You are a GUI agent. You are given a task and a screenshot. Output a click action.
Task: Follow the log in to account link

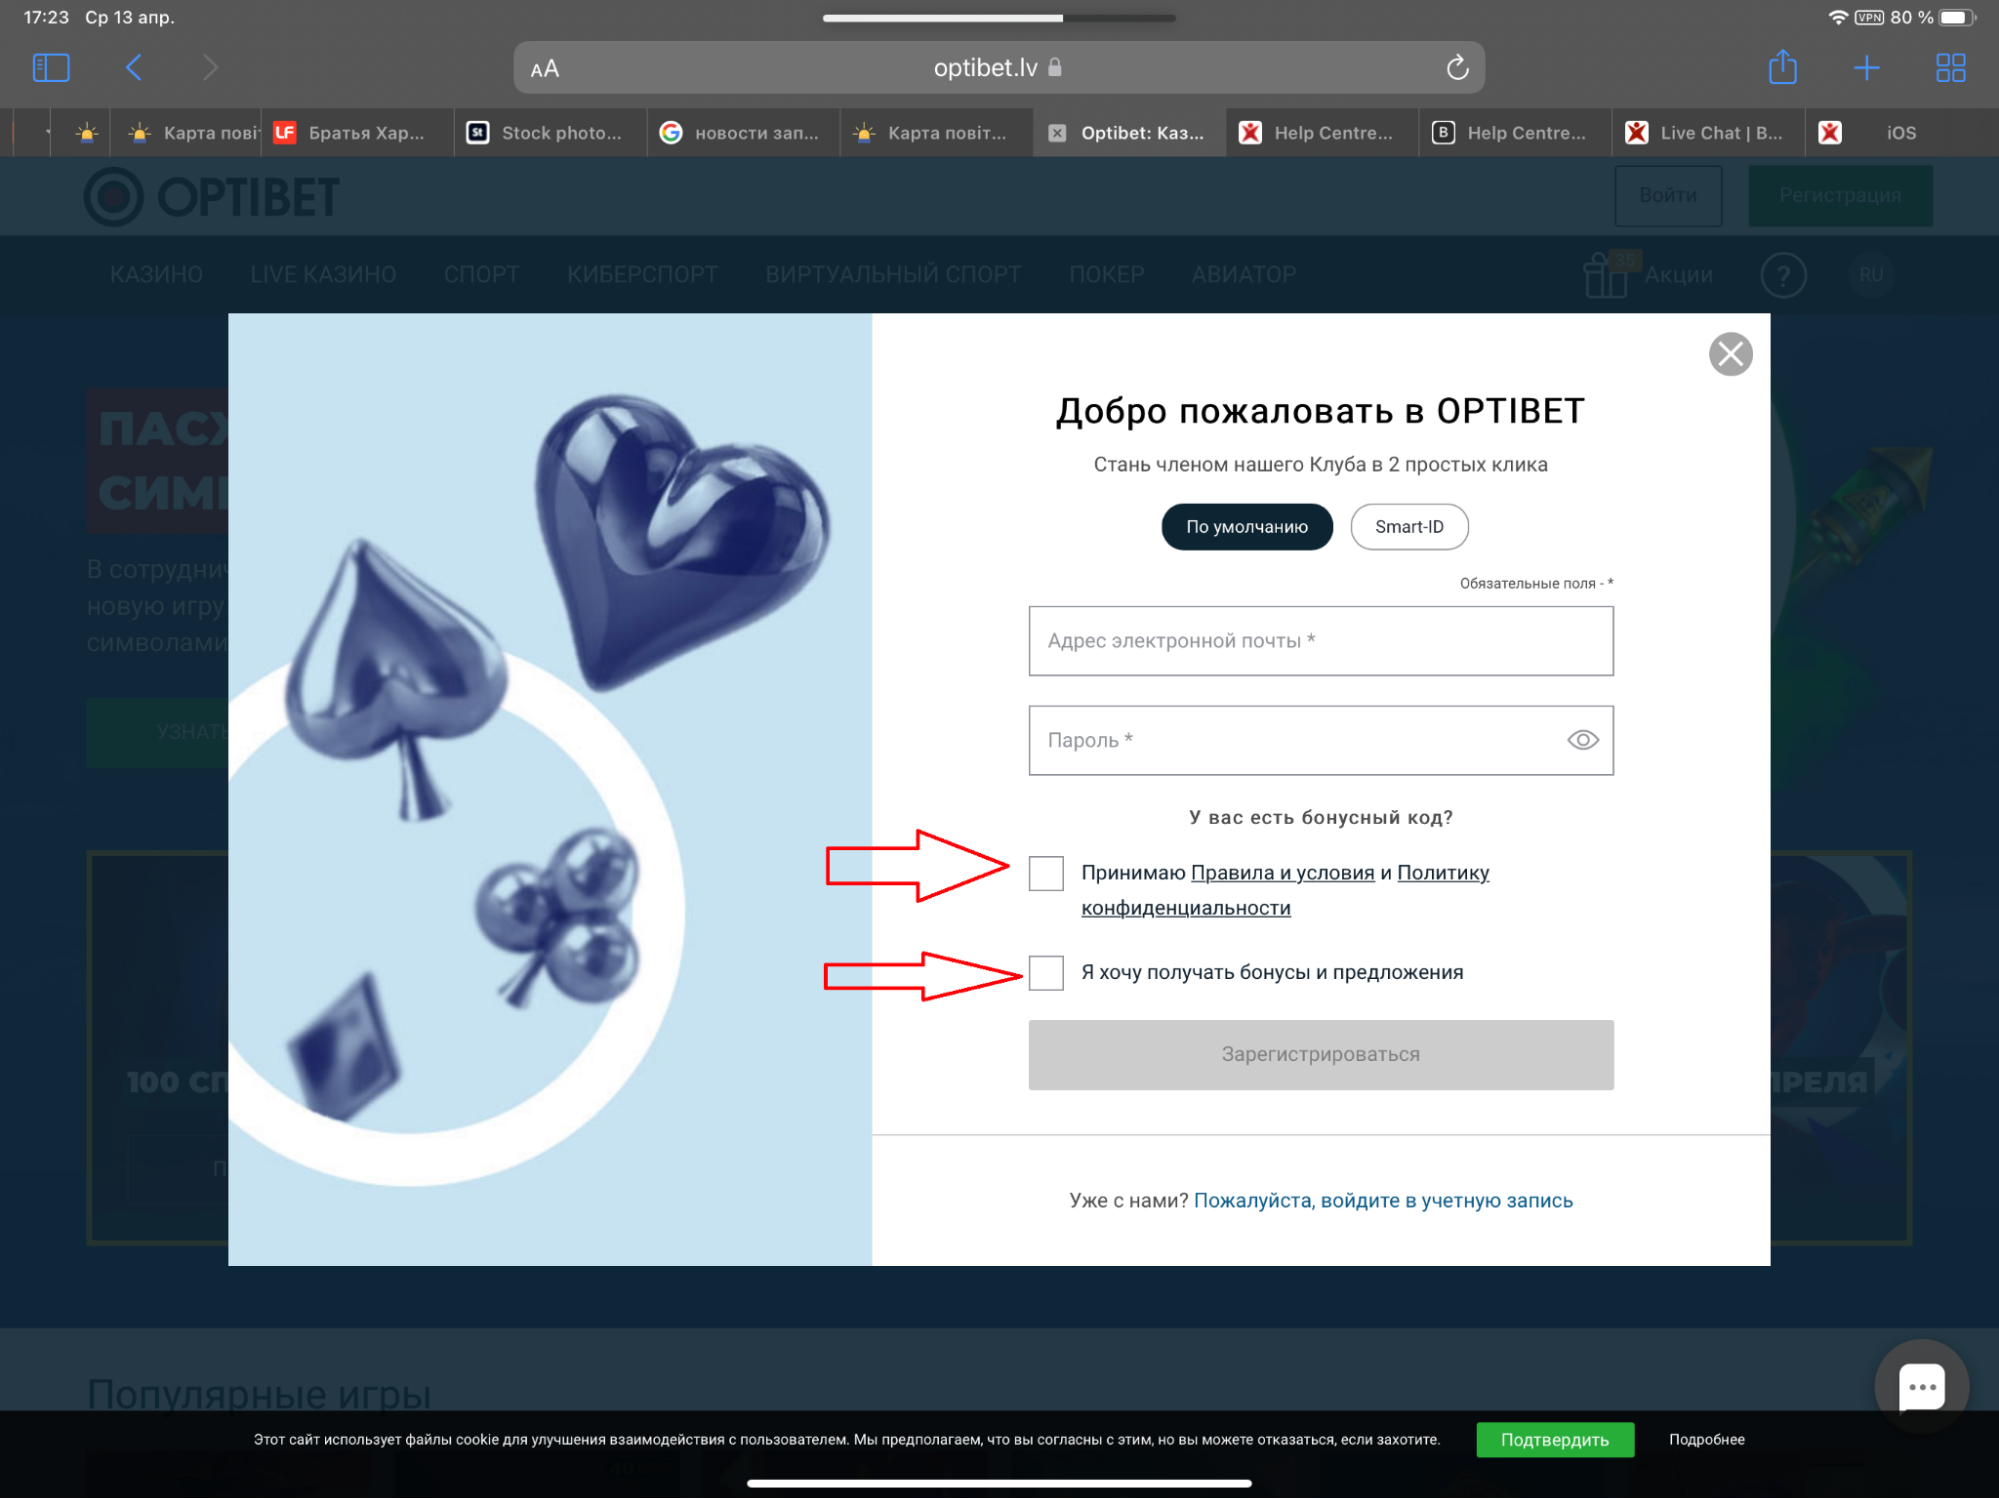pyautogui.click(x=1383, y=1201)
